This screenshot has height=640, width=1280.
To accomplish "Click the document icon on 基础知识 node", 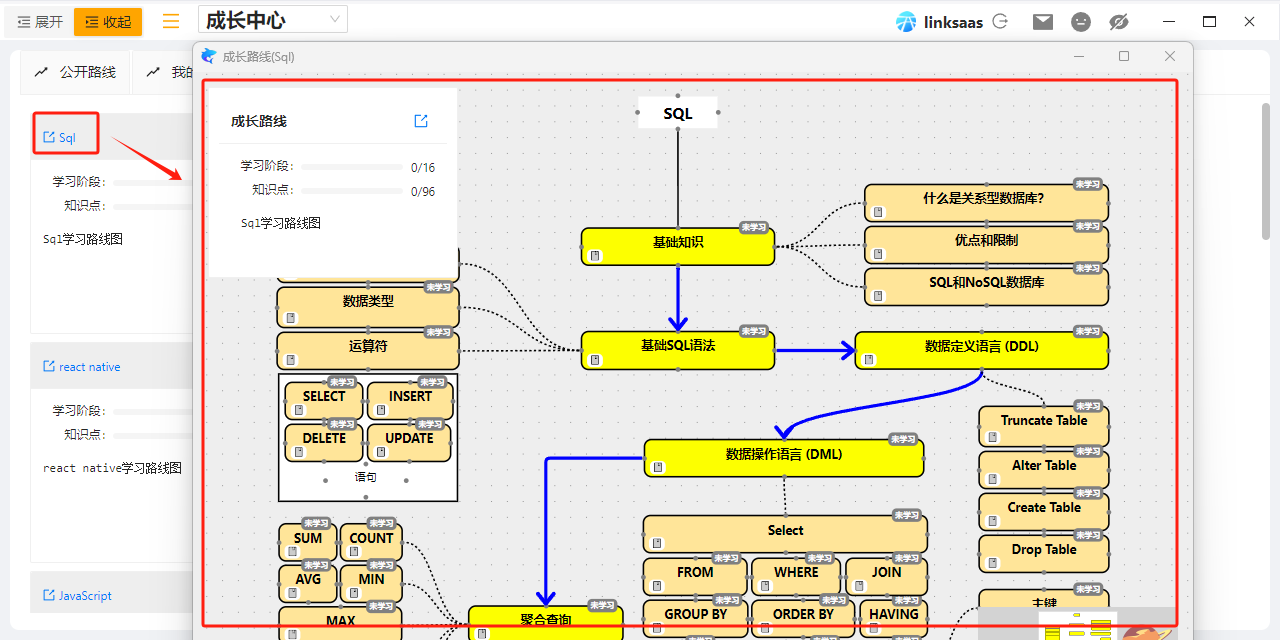I will [595, 256].
